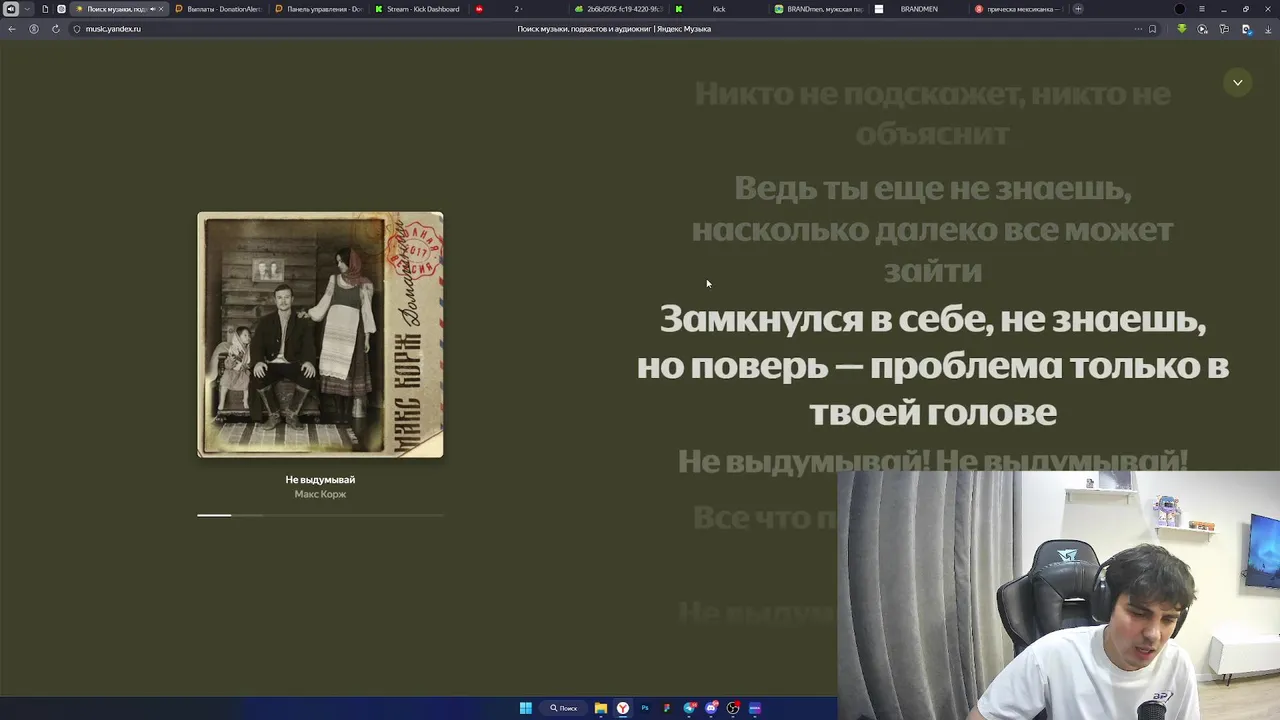Open the browser hamburger menu
The image size is (1280, 720).
tap(1202, 9)
